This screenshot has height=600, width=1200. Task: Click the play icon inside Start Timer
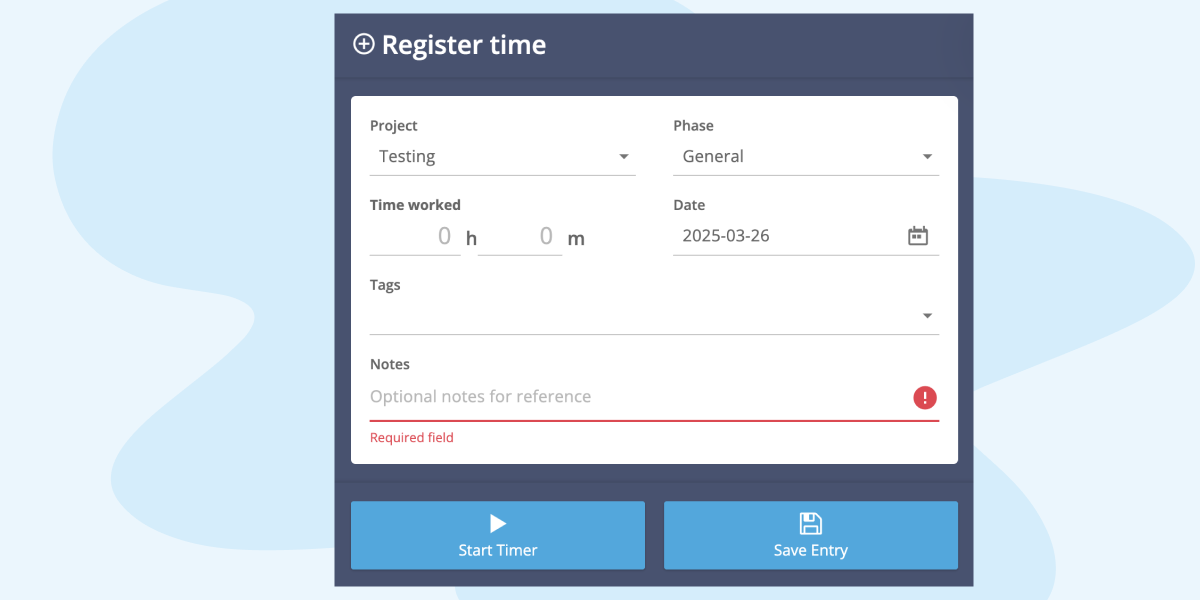click(497, 522)
